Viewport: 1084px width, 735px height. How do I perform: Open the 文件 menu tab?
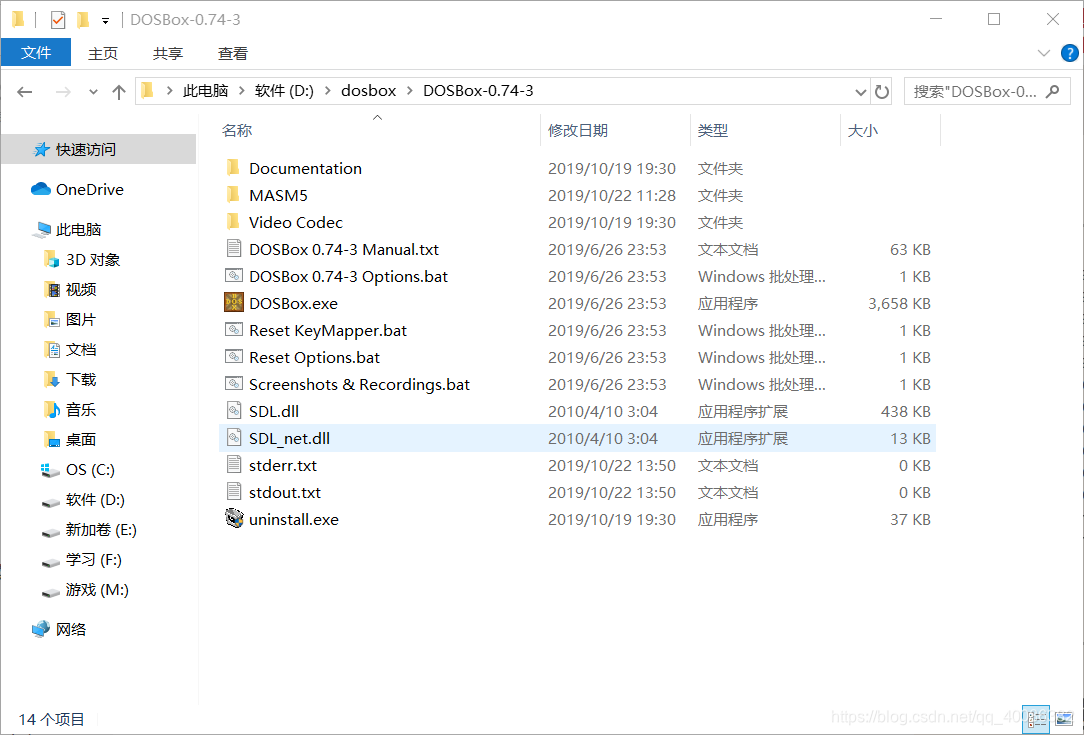tap(36, 53)
